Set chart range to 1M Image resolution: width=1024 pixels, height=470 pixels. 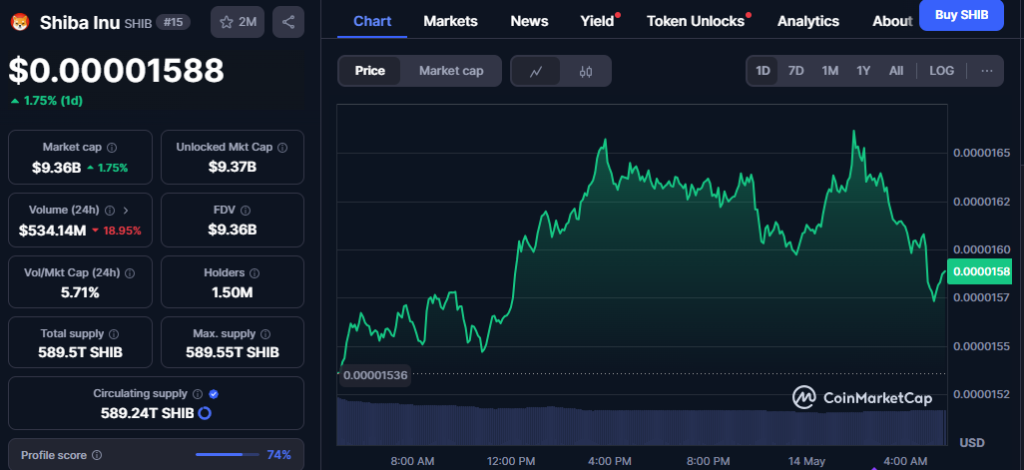pyautogui.click(x=830, y=70)
